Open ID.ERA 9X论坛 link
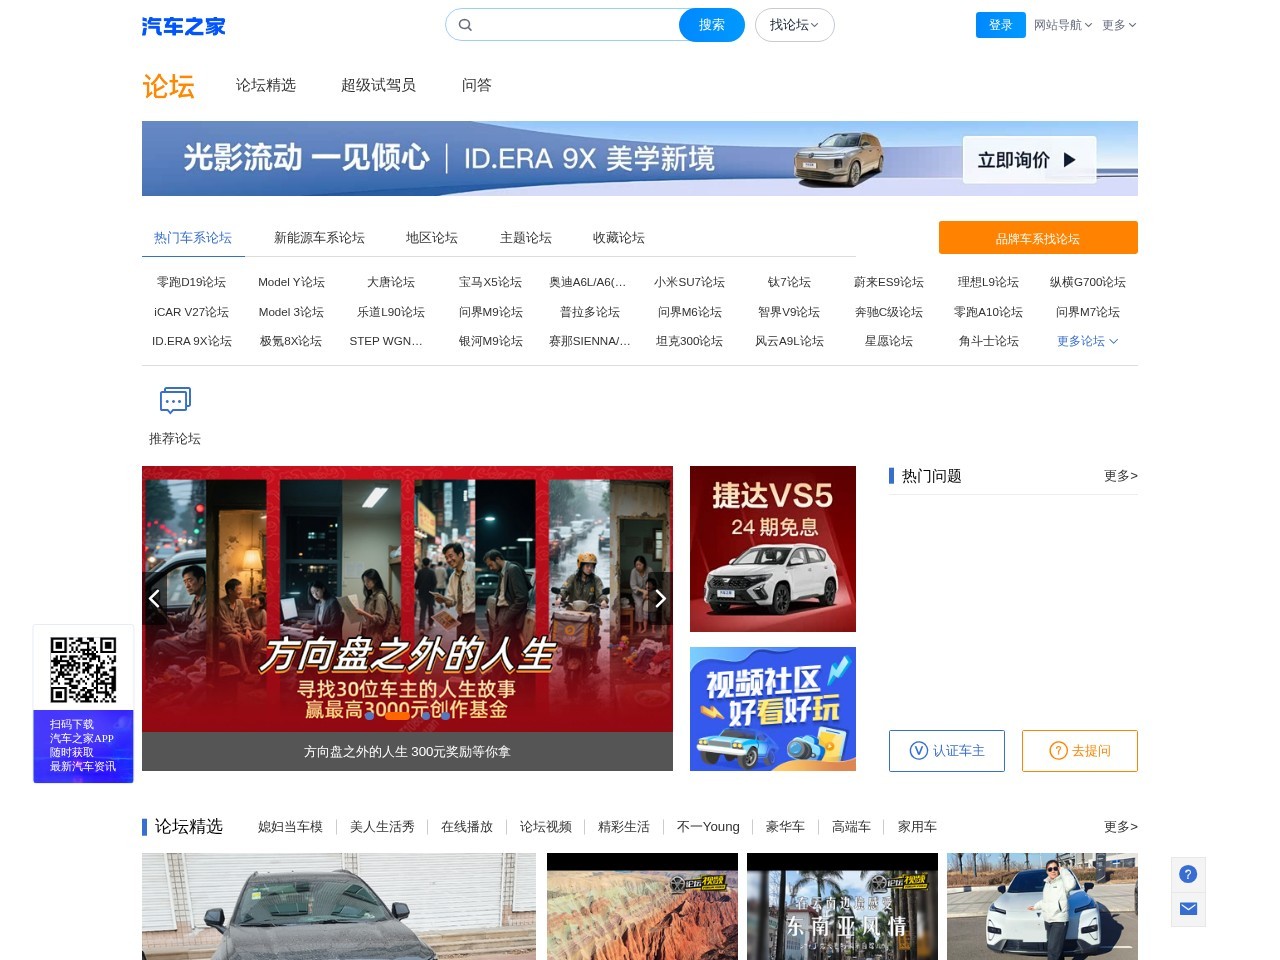Viewport: 1280px width, 960px height. [191, 341]
